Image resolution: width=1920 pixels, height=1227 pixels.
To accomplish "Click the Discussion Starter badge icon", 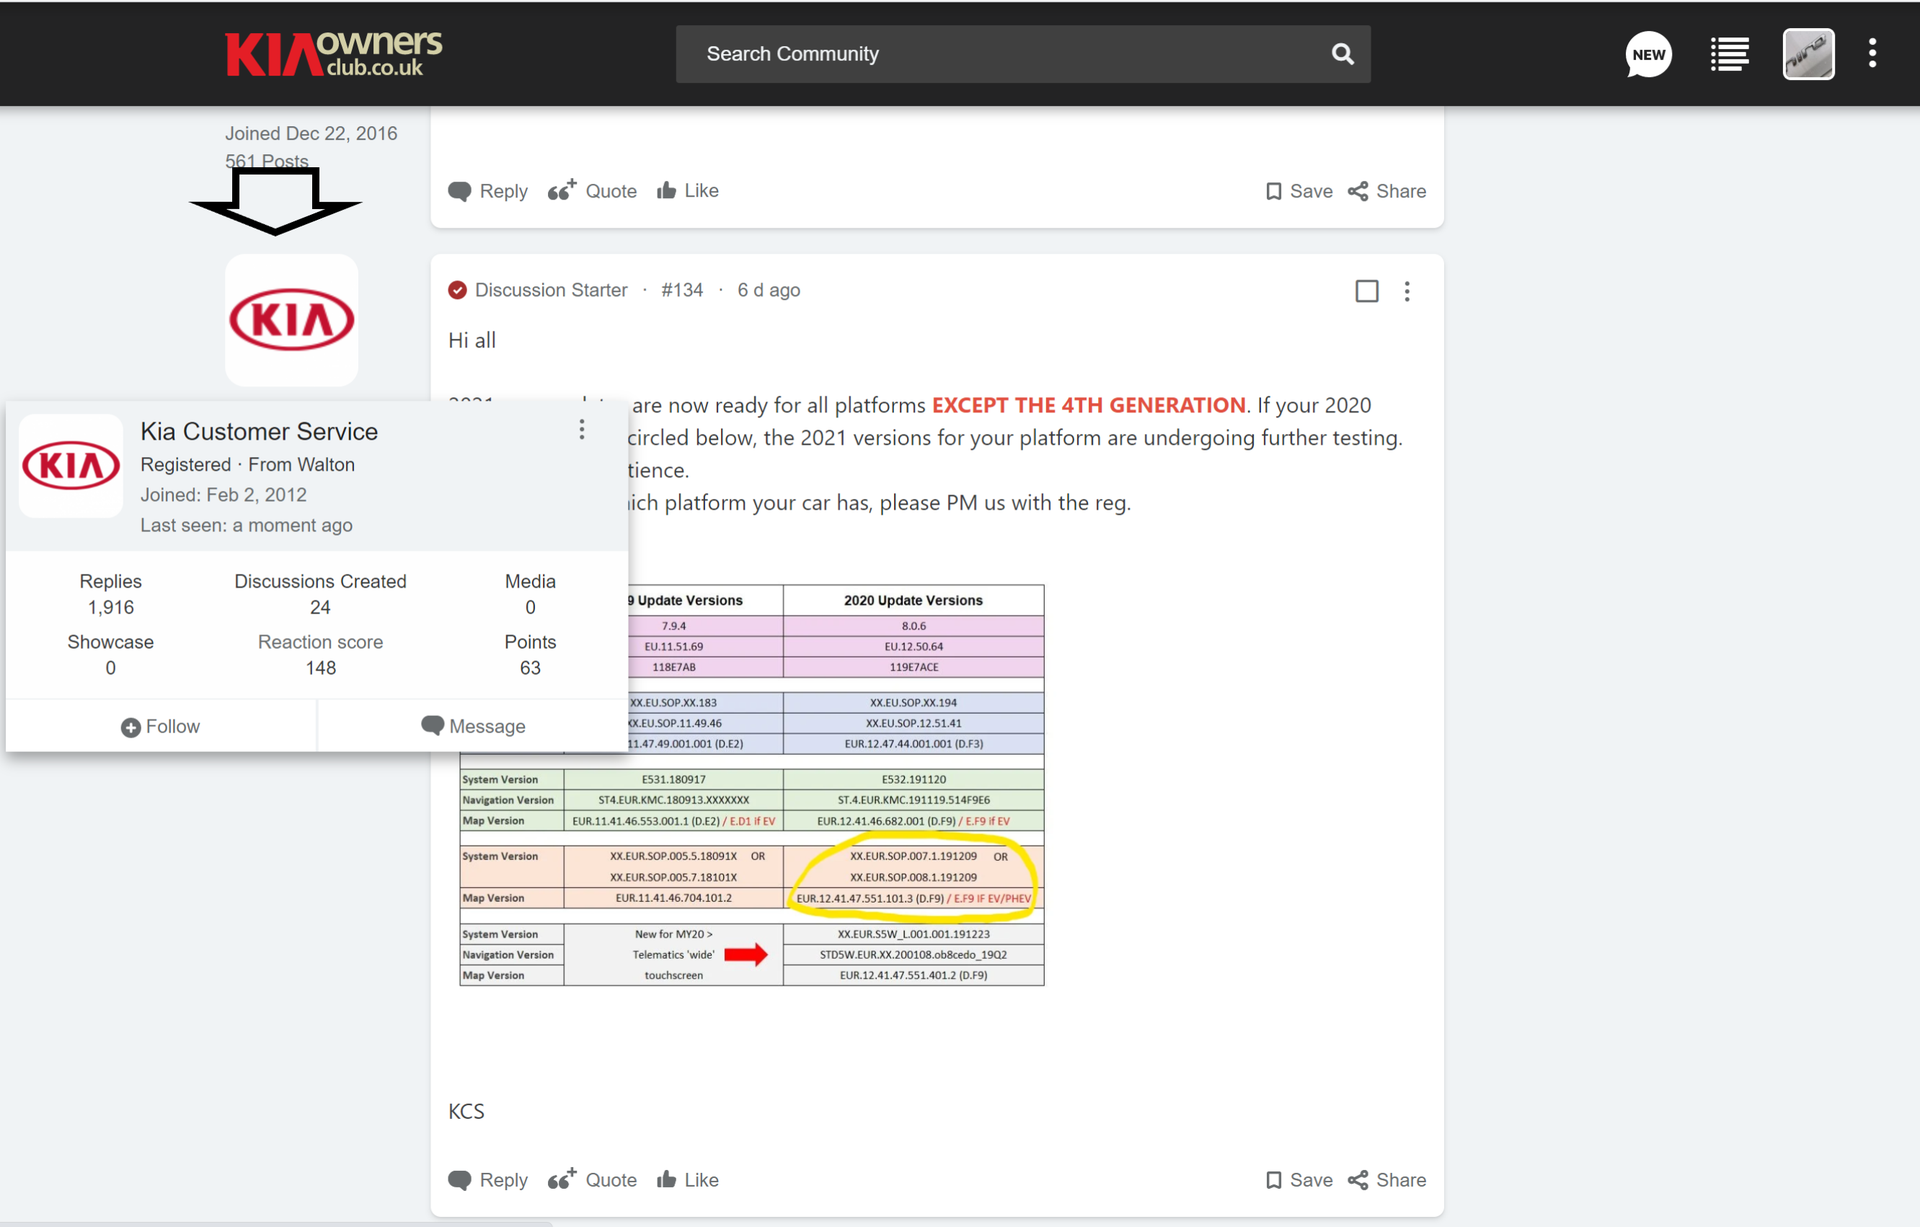I will pos(457,290).
